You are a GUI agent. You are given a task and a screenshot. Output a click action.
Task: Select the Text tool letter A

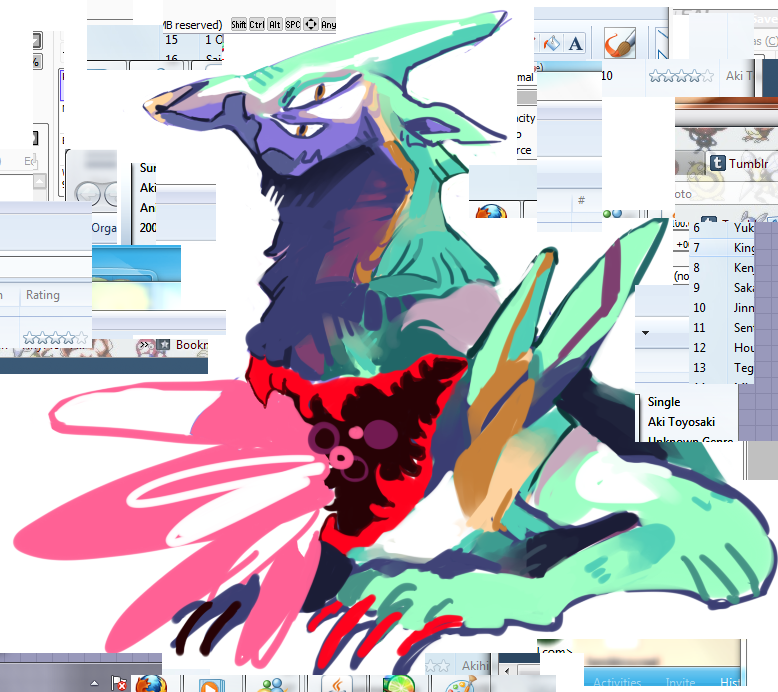click(x=576, y=44)
